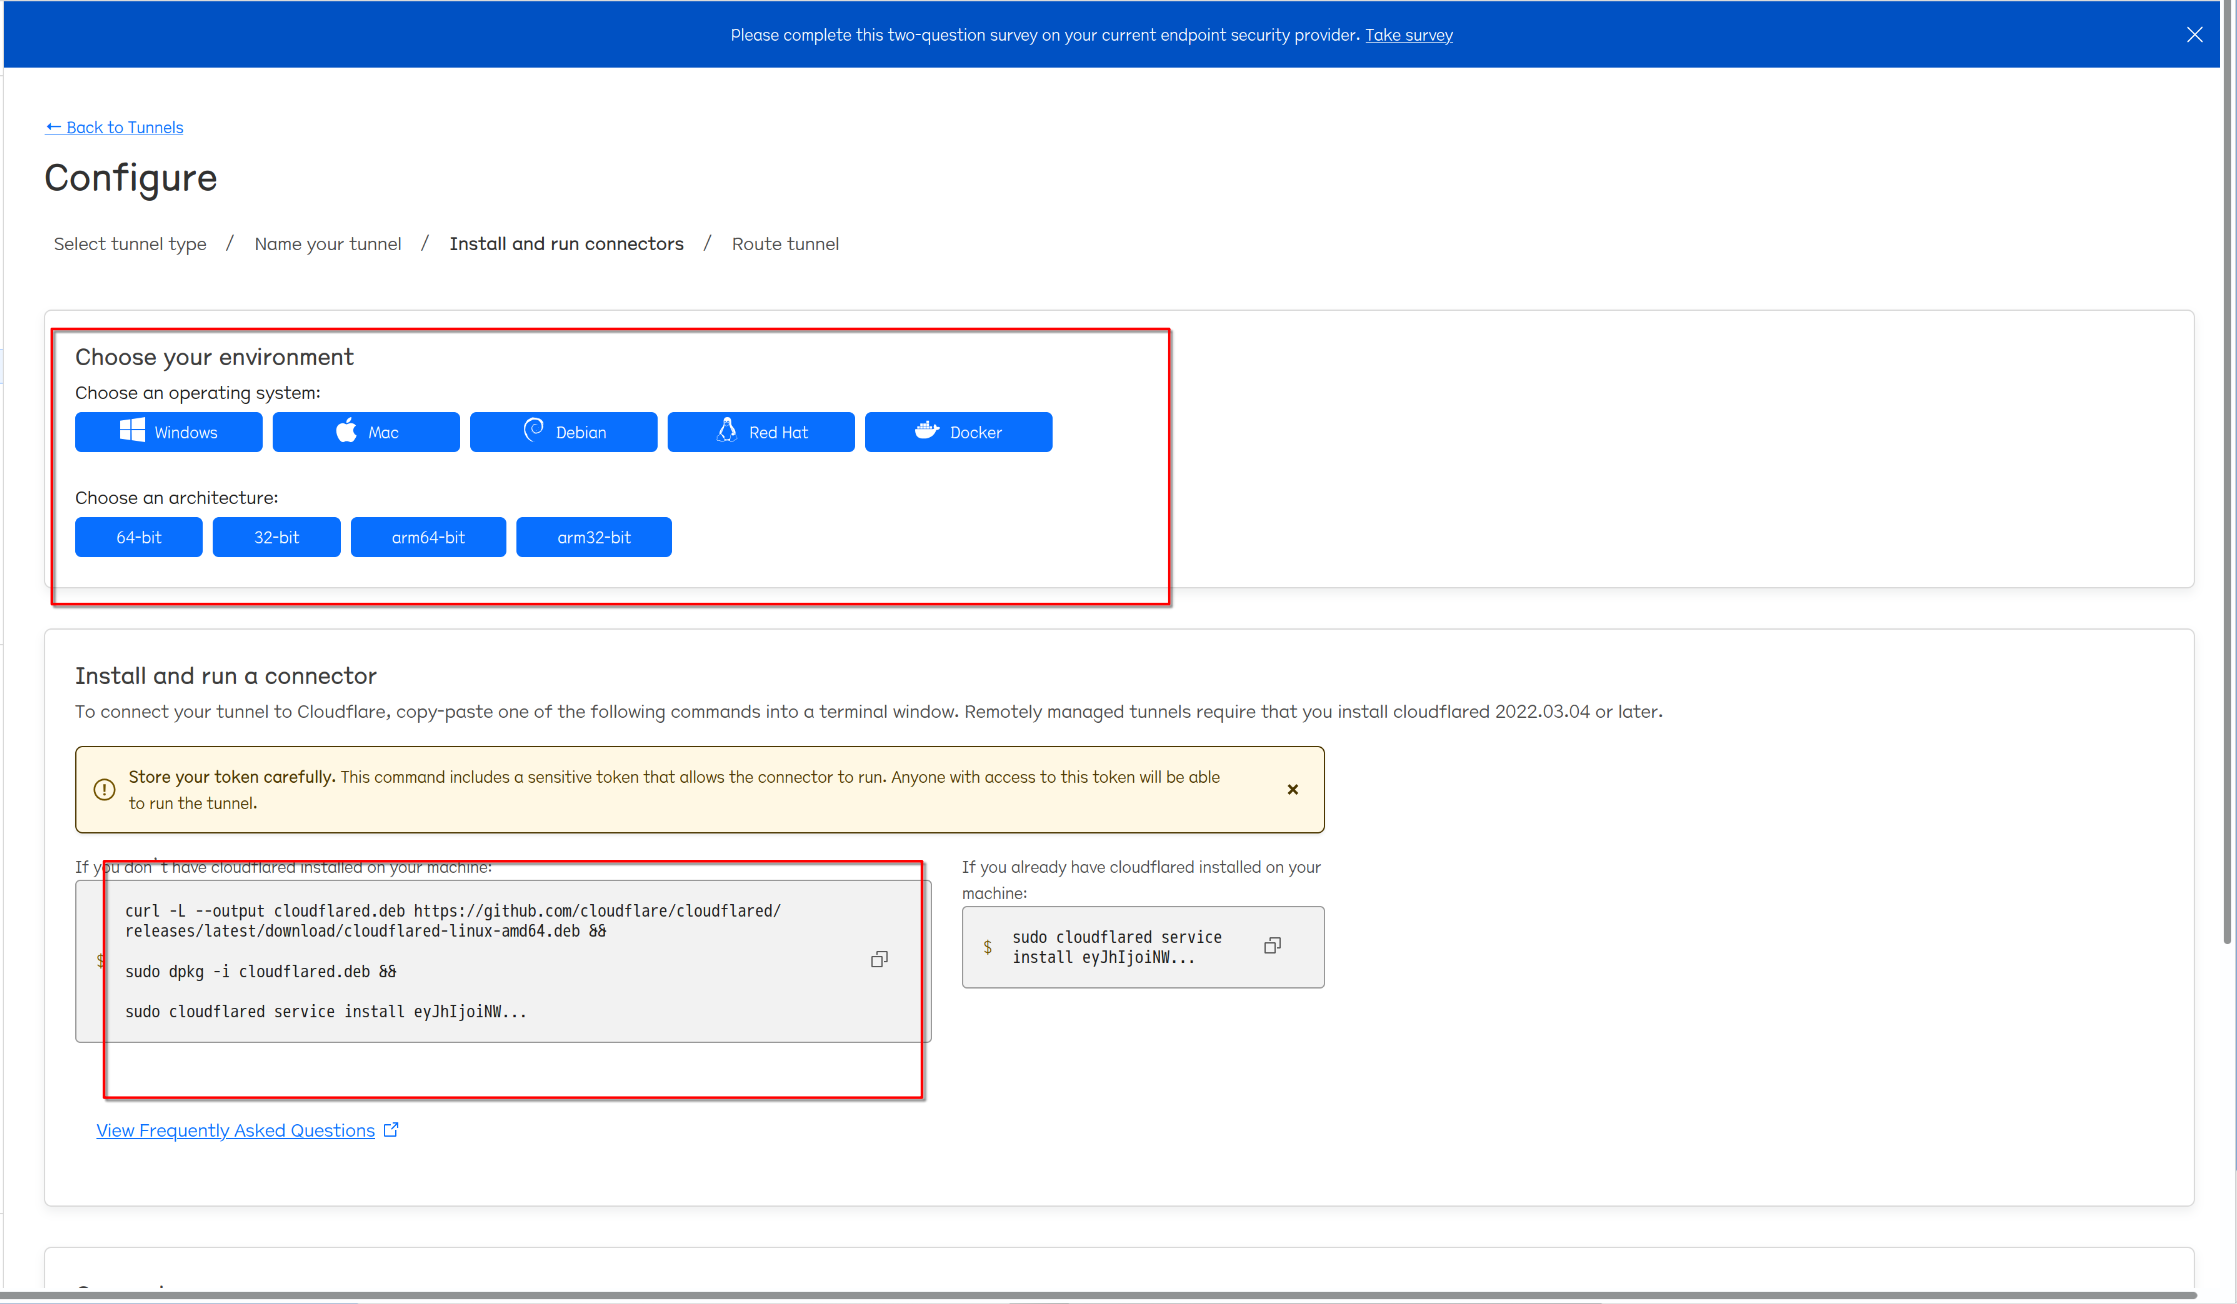Image resolution: width=2237 pixels, height=1304 pixels.
Task: Click the 'Install and run a connector' heading
Action: tap(226, 676)
